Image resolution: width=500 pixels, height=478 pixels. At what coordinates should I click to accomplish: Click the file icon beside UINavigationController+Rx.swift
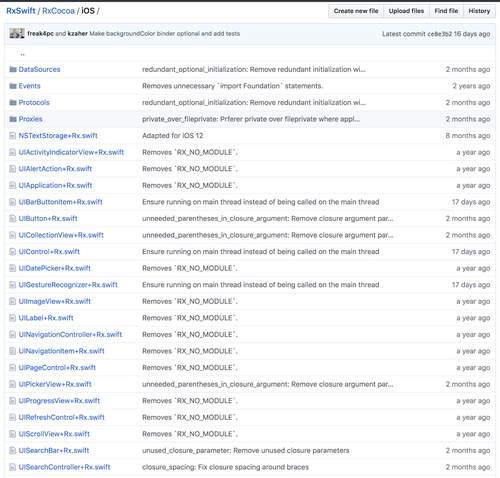point(12,334)
